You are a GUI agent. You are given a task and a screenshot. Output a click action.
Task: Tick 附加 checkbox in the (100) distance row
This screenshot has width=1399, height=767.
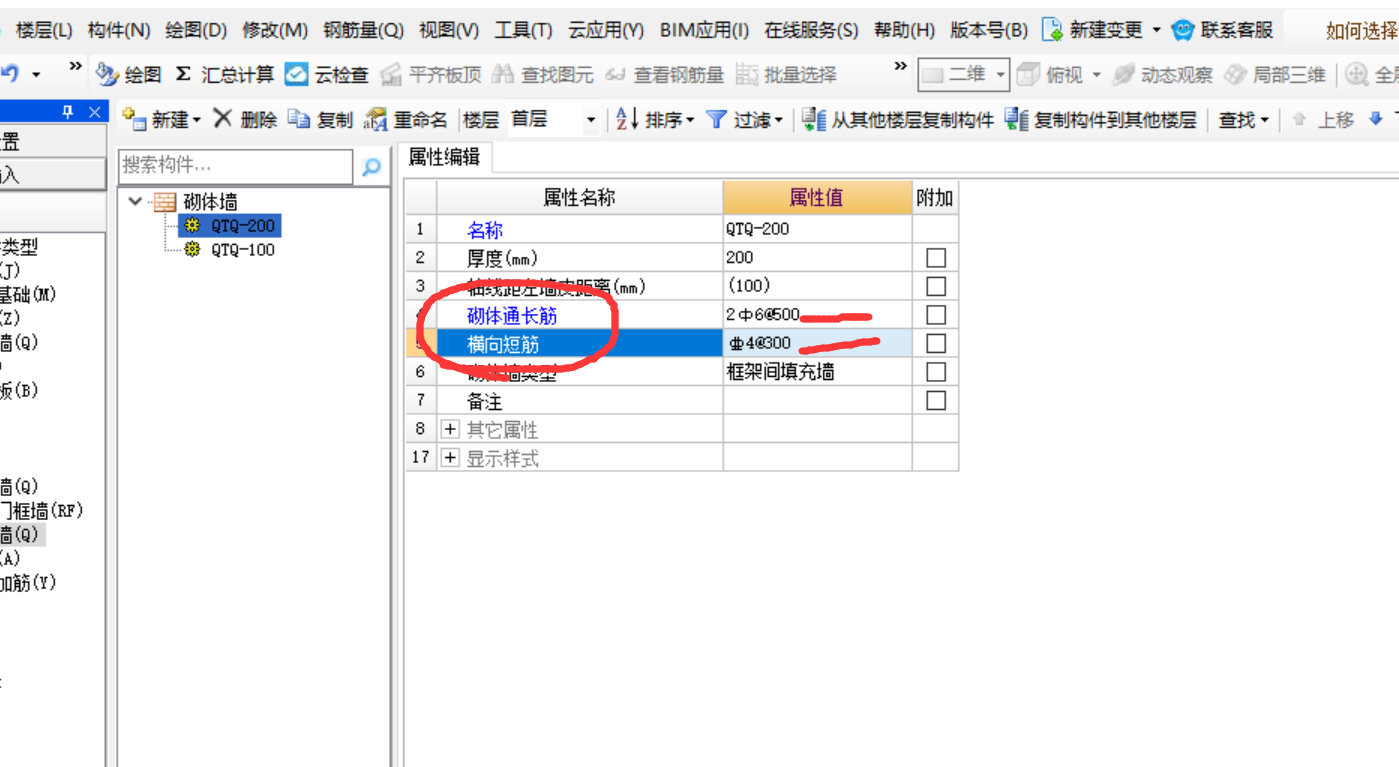pos(936,286)
